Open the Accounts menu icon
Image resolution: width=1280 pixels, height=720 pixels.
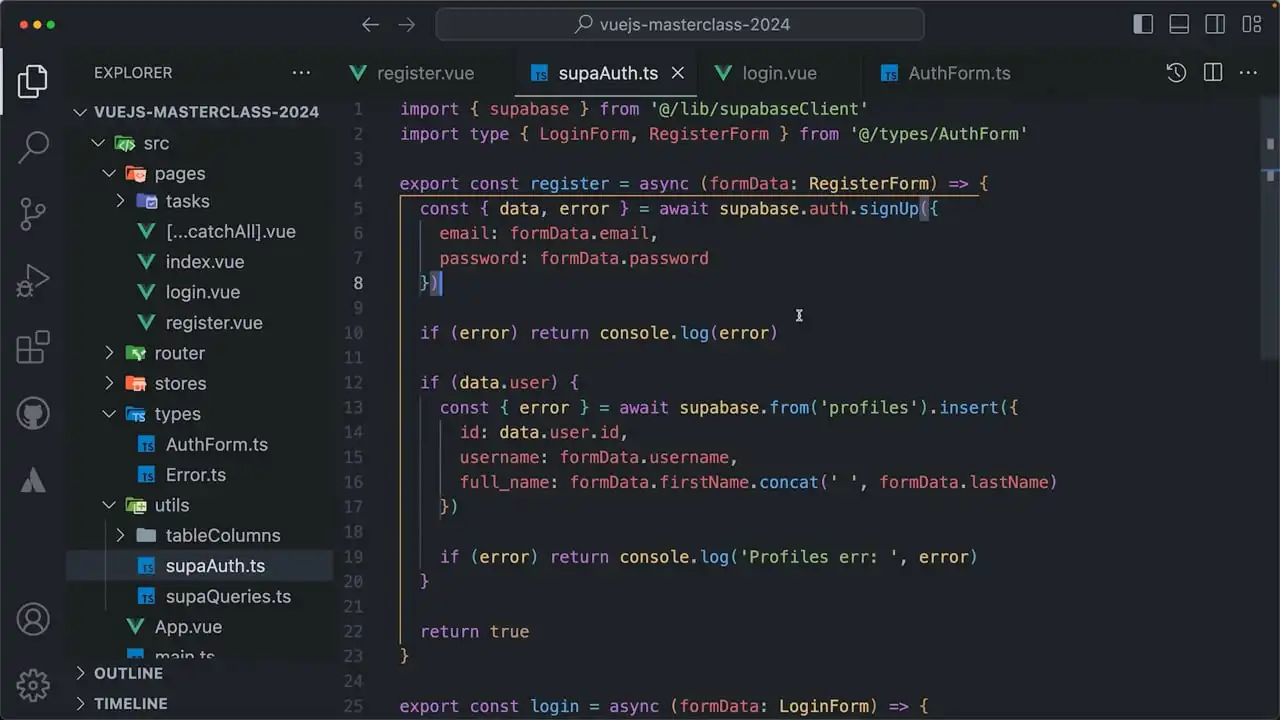(x=33, y=619)
